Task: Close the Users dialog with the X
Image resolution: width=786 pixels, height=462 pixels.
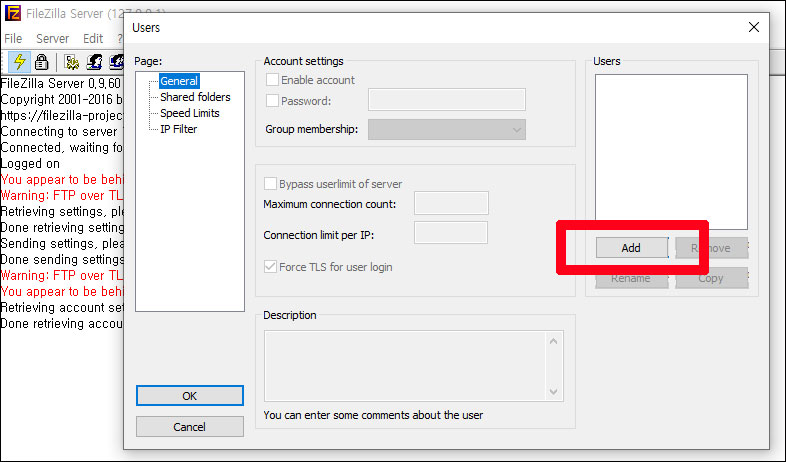Action: pyautogui.click(x=753, y=27)
